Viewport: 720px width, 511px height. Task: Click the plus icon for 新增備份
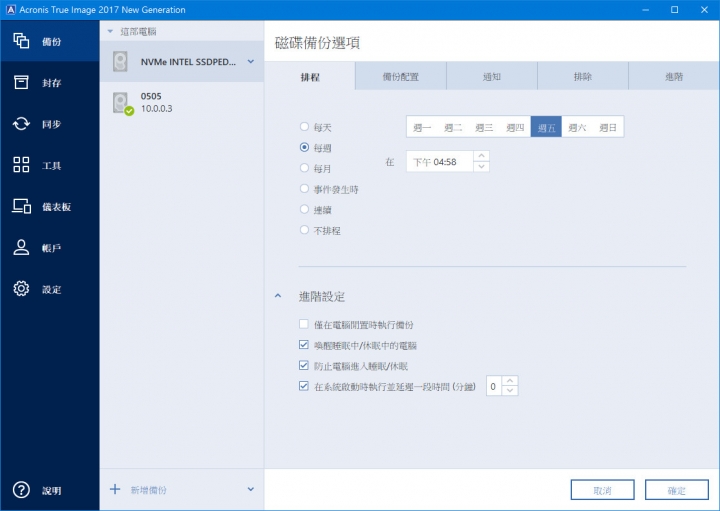point(115,489)
